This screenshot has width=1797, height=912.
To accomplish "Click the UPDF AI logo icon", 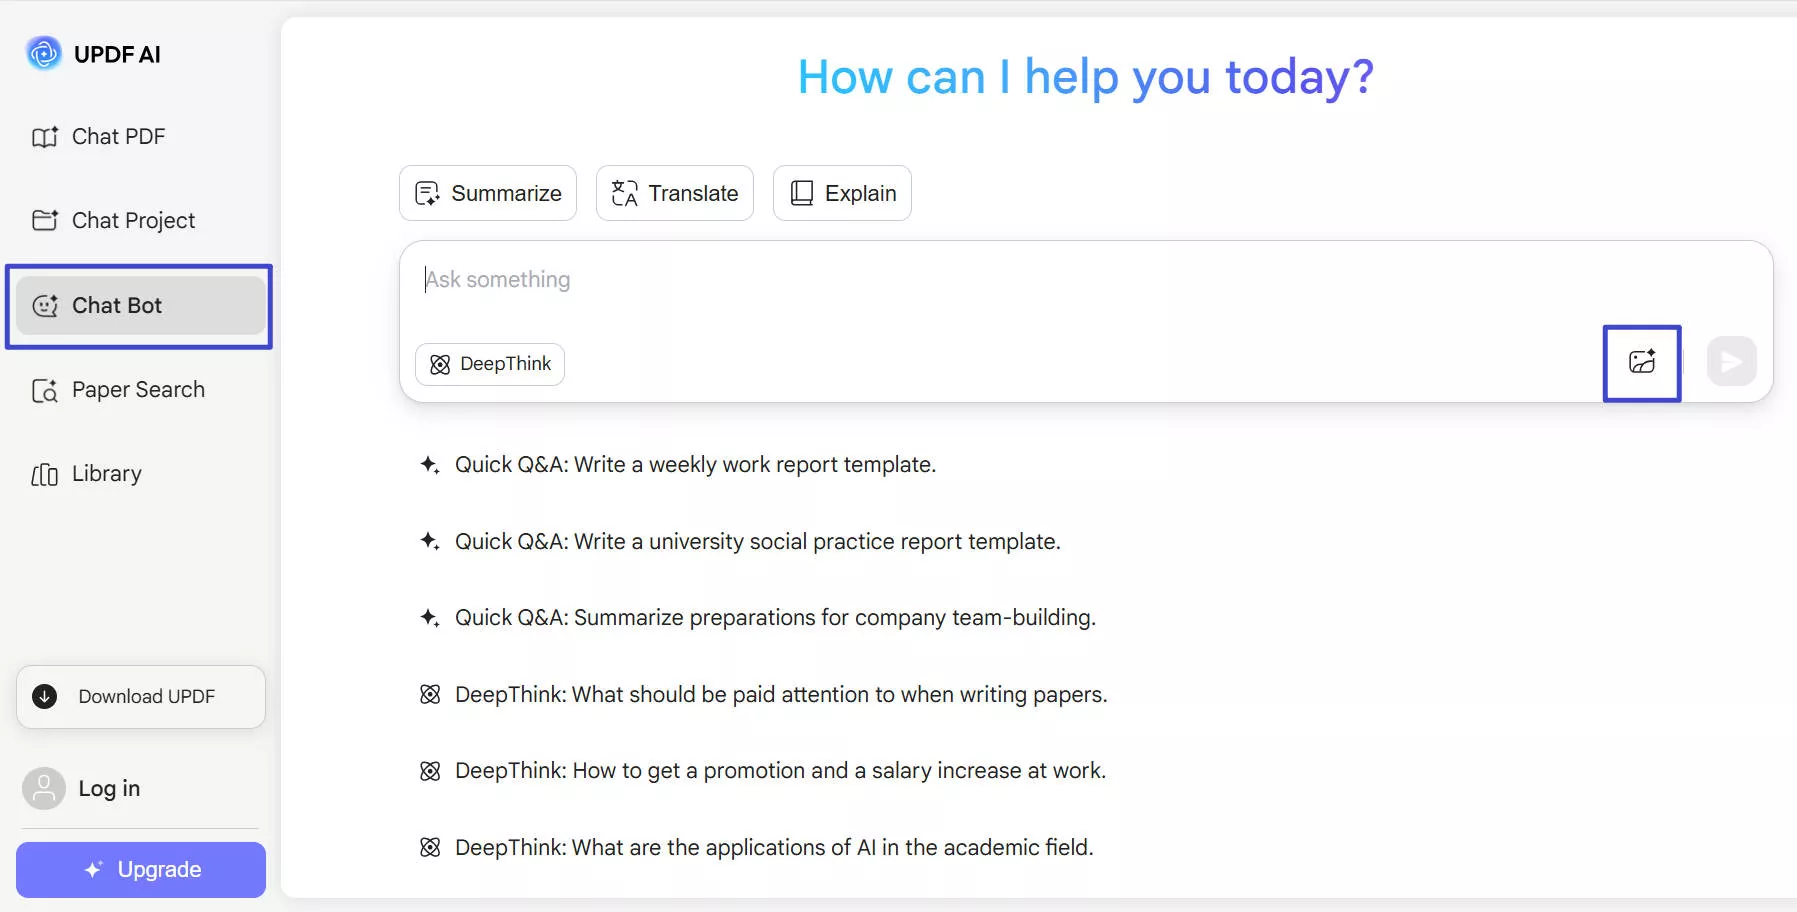I will pos(43,54).
